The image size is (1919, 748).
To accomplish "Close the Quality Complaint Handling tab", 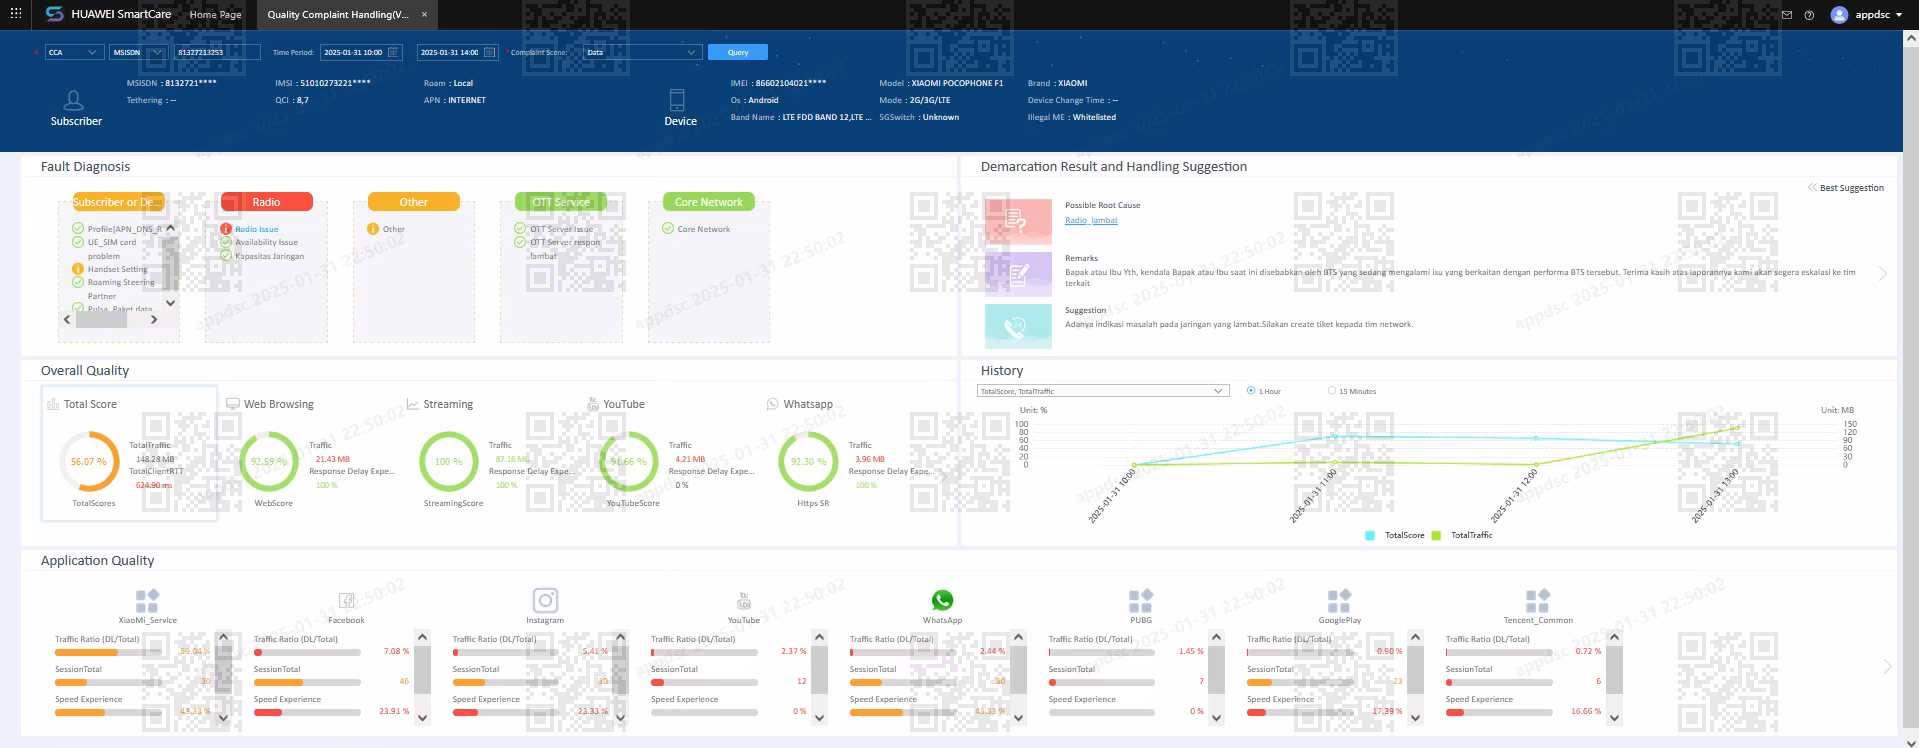I will click(x=424, y=15).
